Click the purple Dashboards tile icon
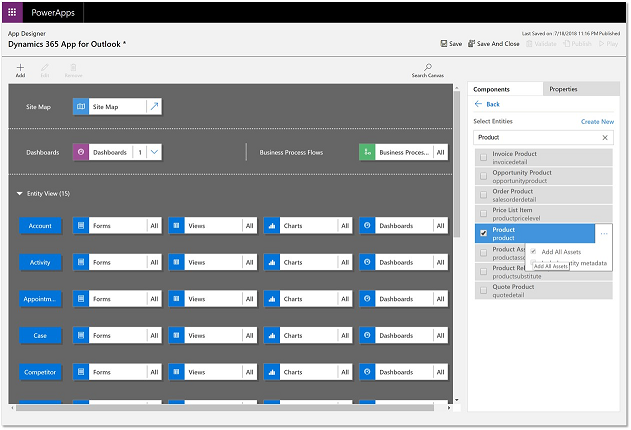The image size is (631, 430). [x=81, y=152]
